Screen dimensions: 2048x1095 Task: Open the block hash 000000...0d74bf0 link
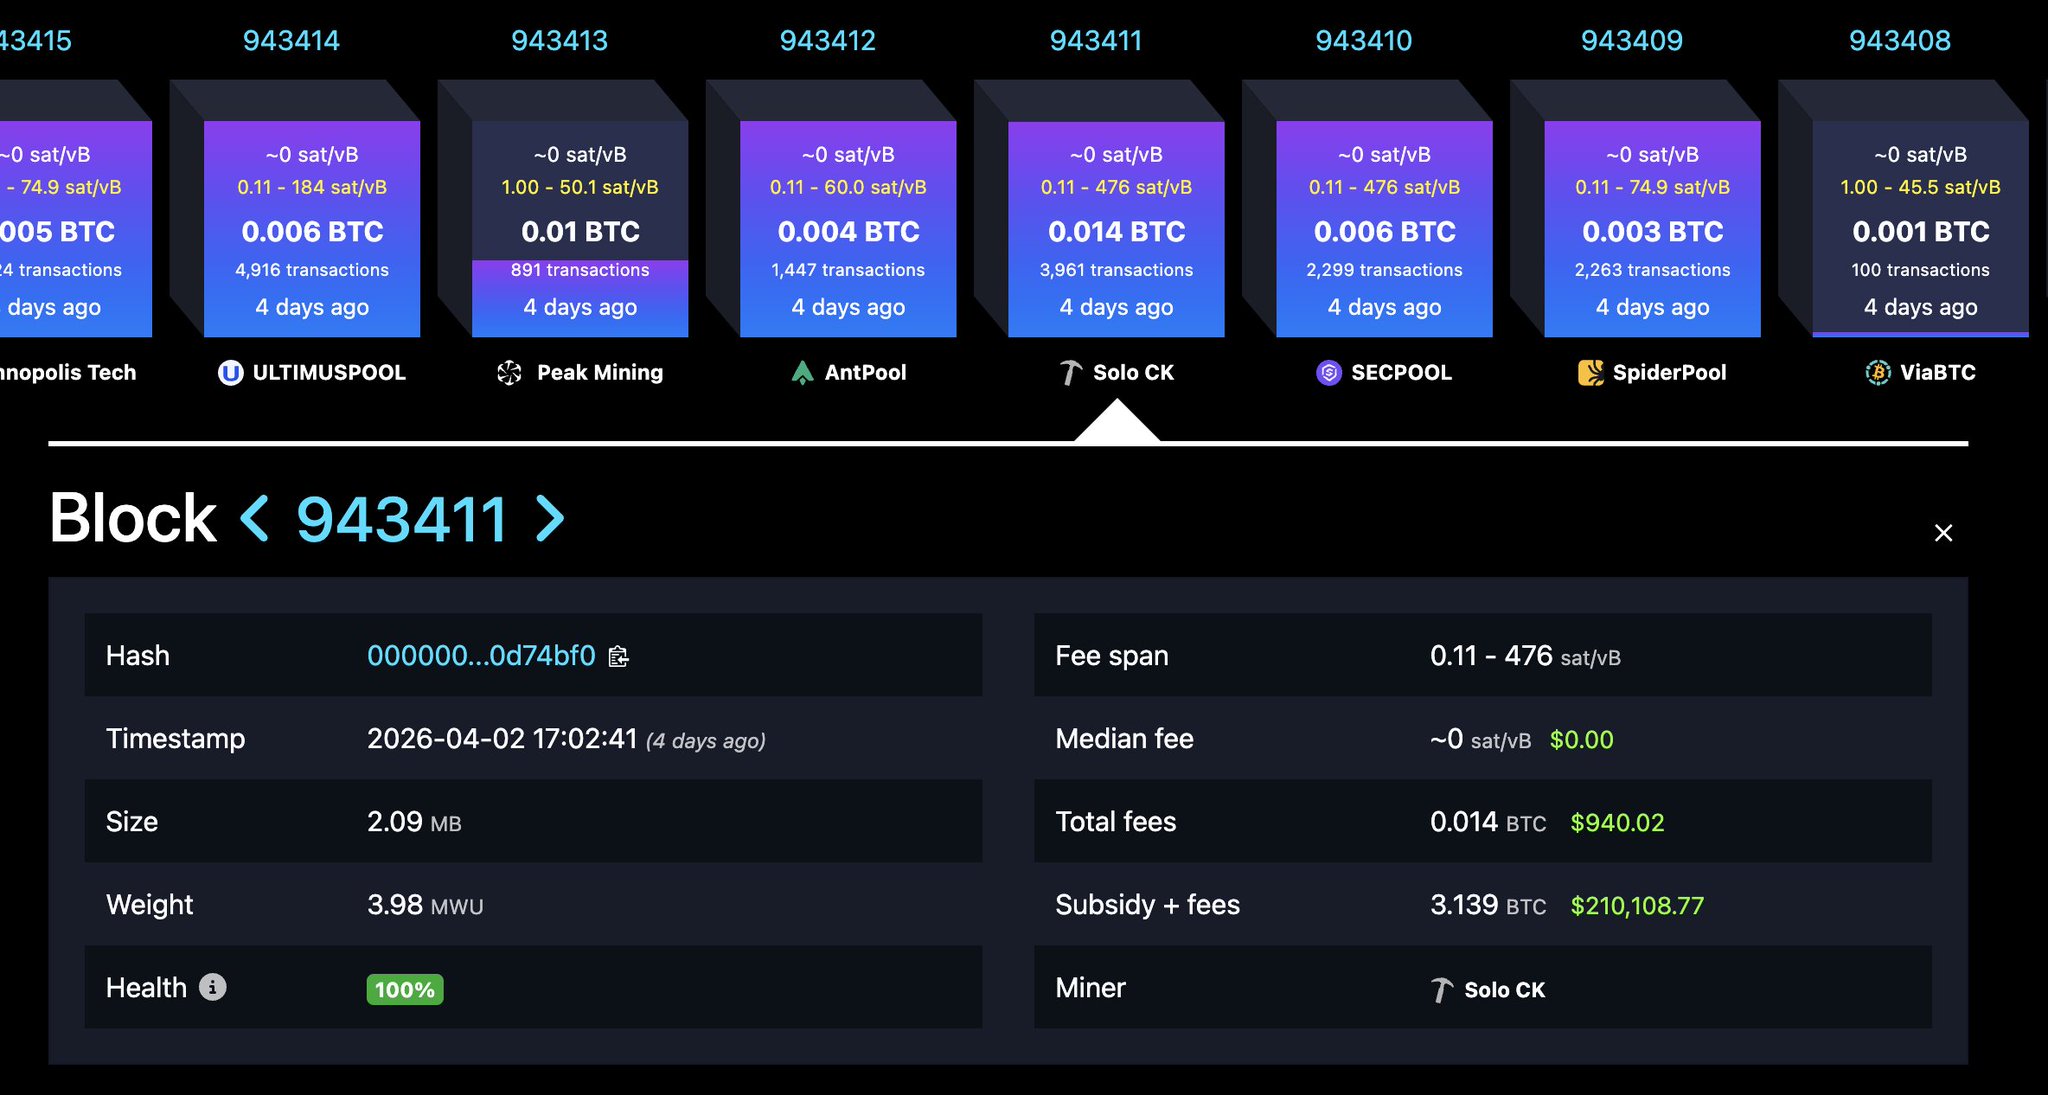click(x=481, y=656)
